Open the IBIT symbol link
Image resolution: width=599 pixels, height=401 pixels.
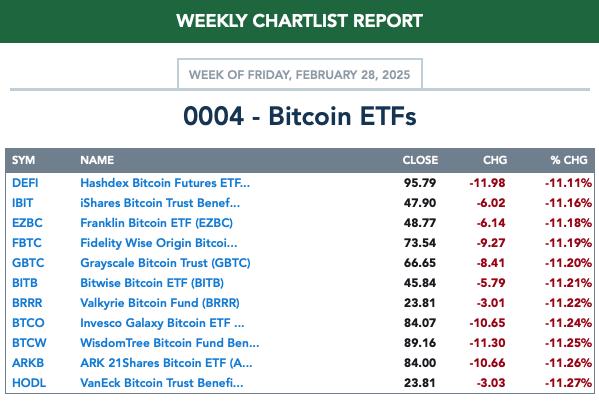point(23,203)
